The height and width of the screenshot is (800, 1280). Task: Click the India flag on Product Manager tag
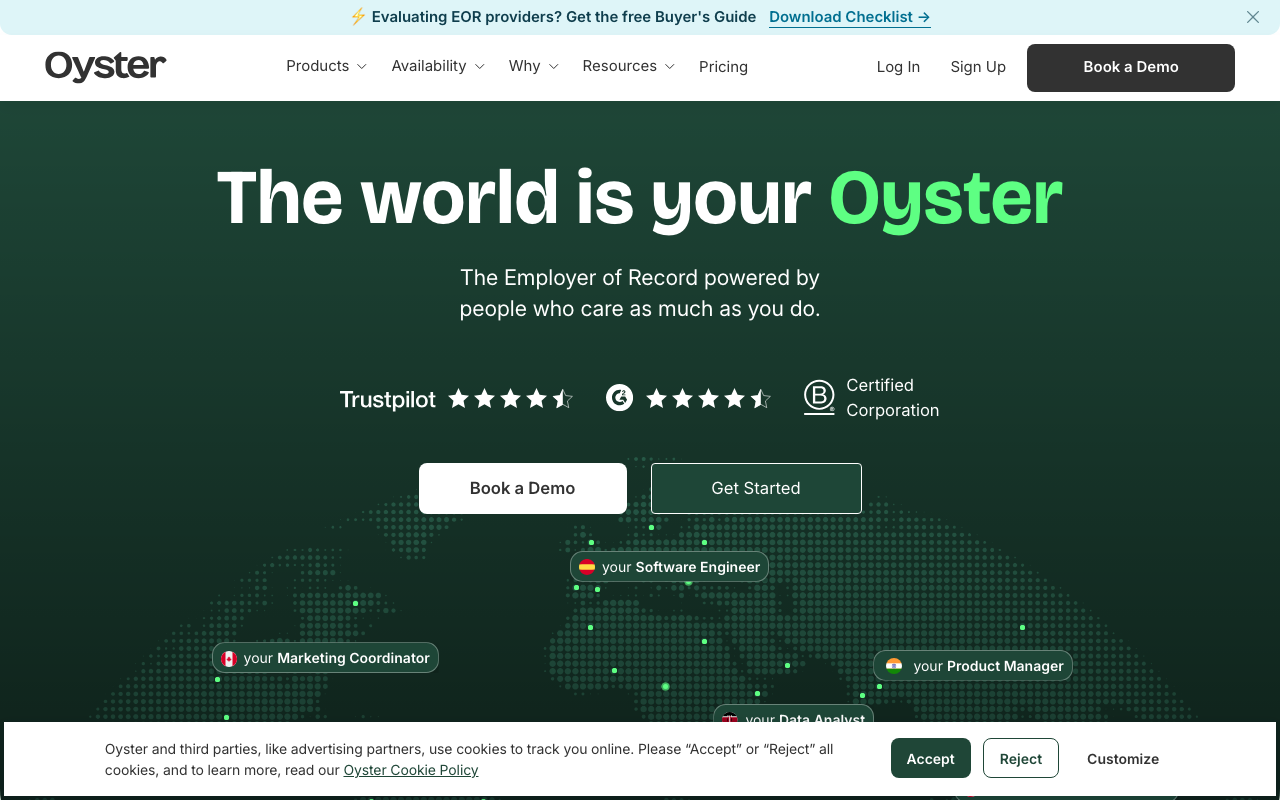click(894, 666)
